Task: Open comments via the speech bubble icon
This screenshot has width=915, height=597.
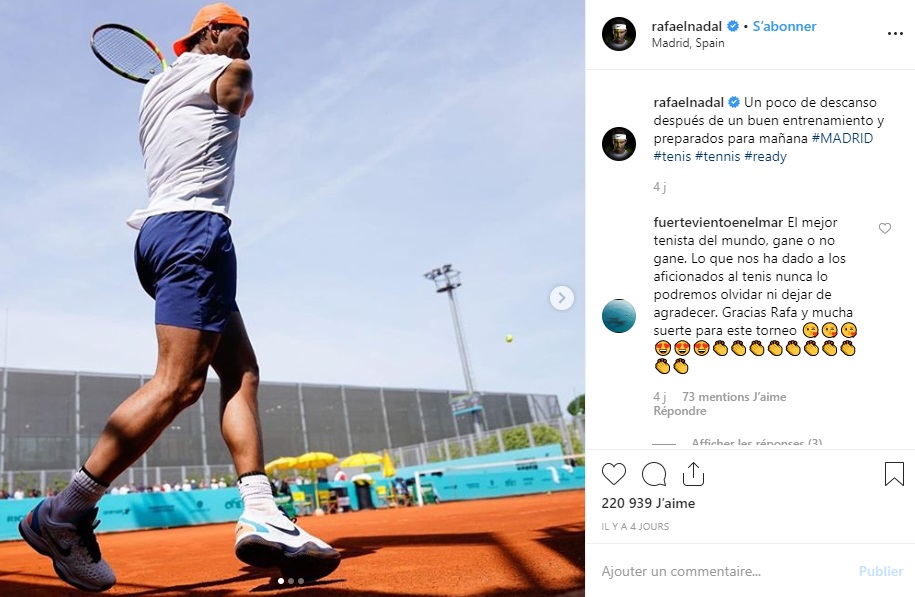Action: (x=654, y=474)
